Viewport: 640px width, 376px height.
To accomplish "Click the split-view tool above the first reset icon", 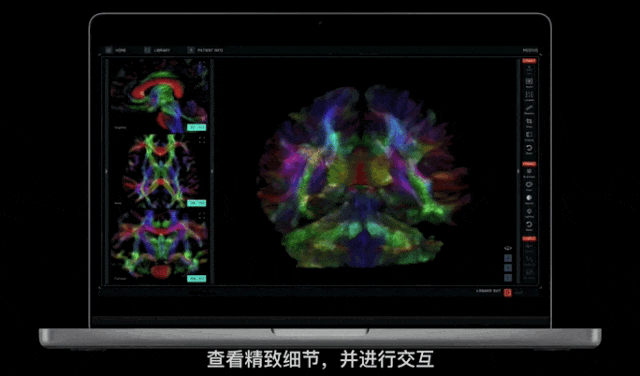I will coord(529,135).
